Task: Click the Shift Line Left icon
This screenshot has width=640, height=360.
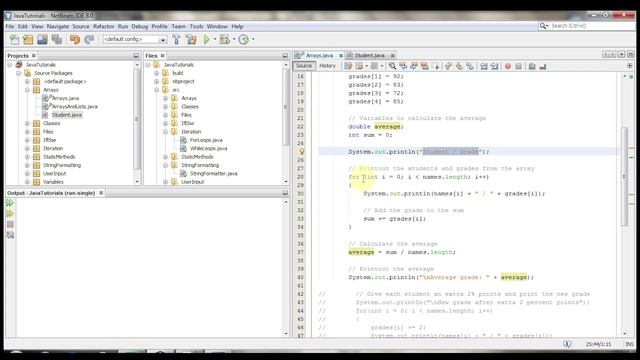Action: coord(484,66)
